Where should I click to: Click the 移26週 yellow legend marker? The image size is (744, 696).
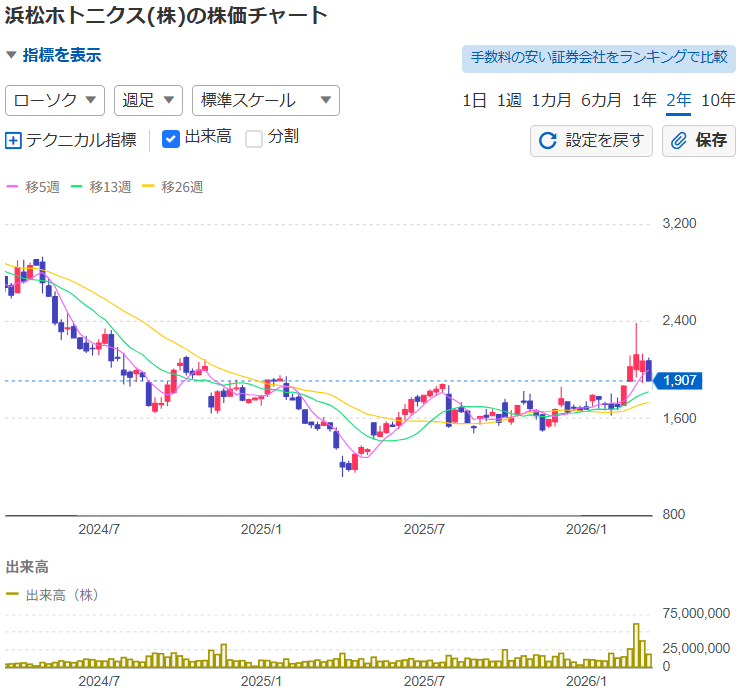click(149, 187)
